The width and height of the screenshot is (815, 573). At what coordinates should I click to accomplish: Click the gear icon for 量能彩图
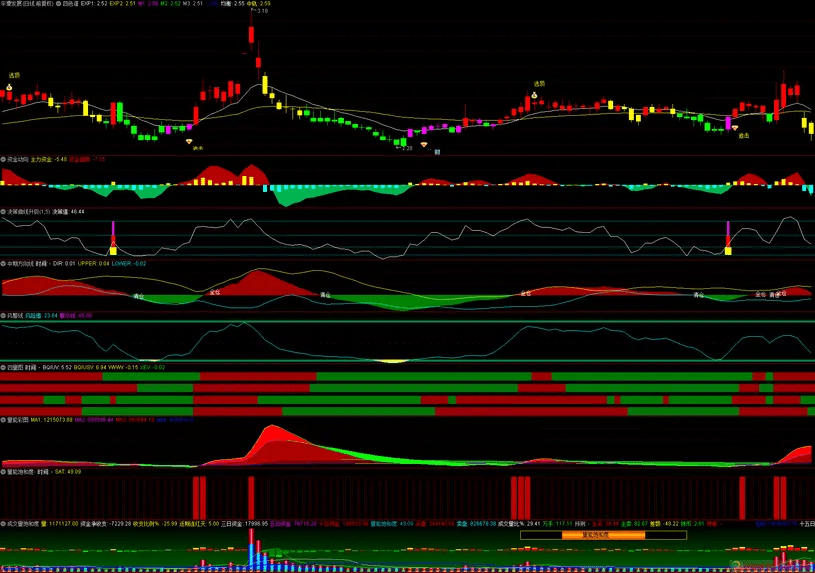coord(3,420)
